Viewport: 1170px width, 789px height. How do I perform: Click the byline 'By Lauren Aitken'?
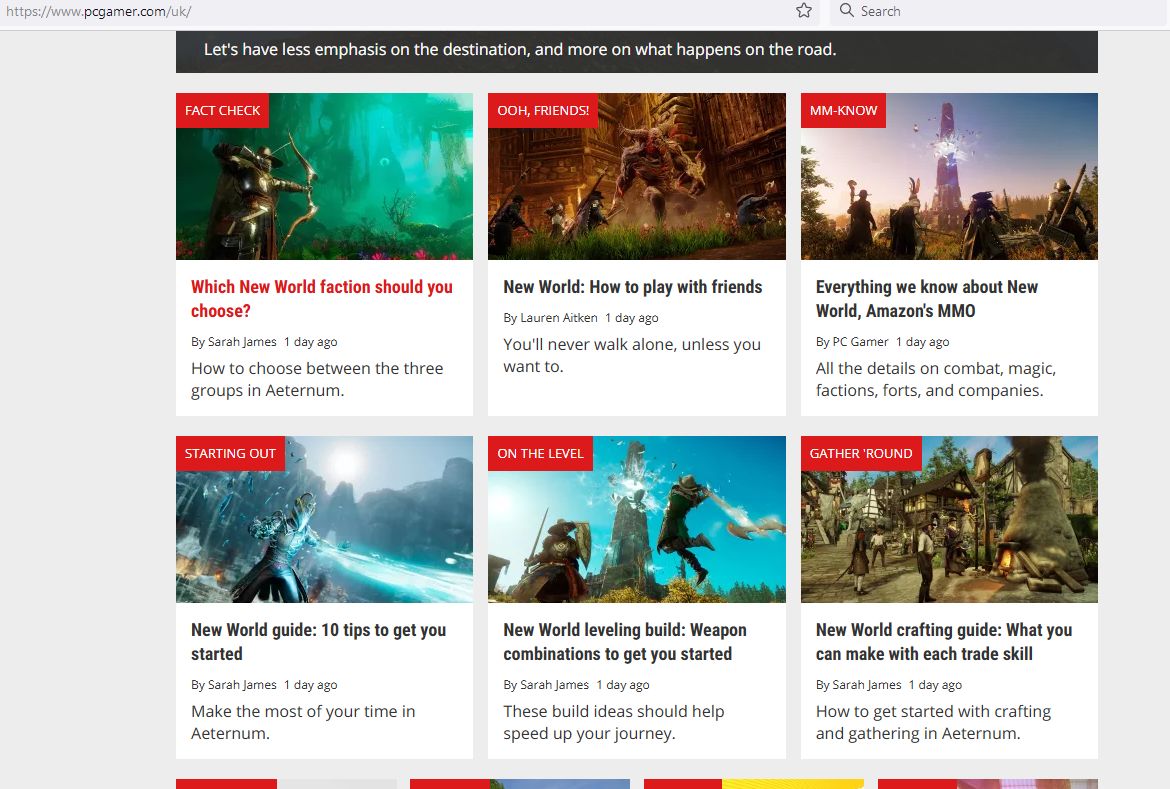551,318
